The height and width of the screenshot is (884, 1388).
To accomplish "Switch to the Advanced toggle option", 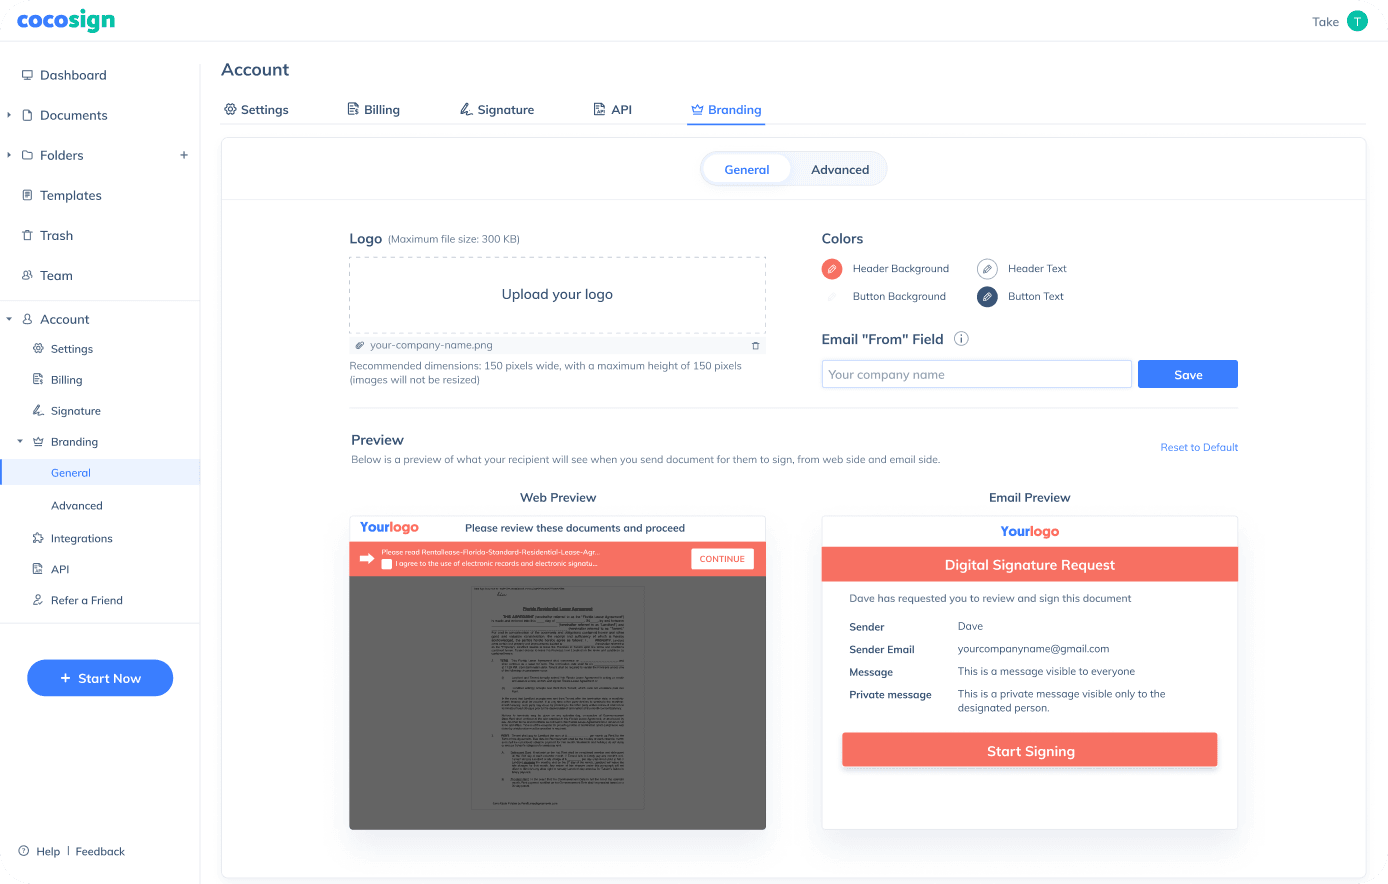I will (x=839, y=170).
